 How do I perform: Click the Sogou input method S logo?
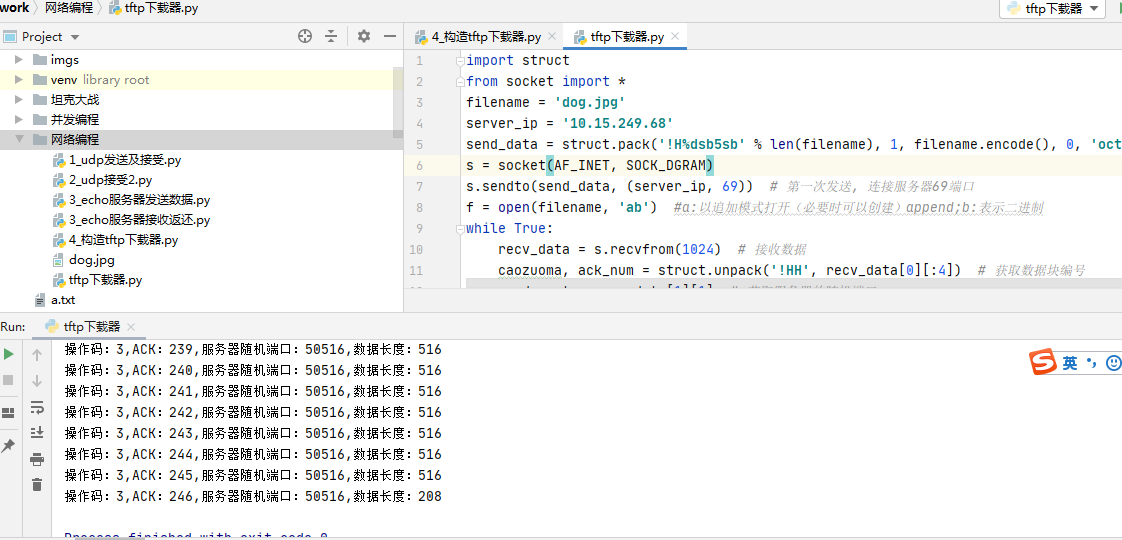pos(1043,363)
